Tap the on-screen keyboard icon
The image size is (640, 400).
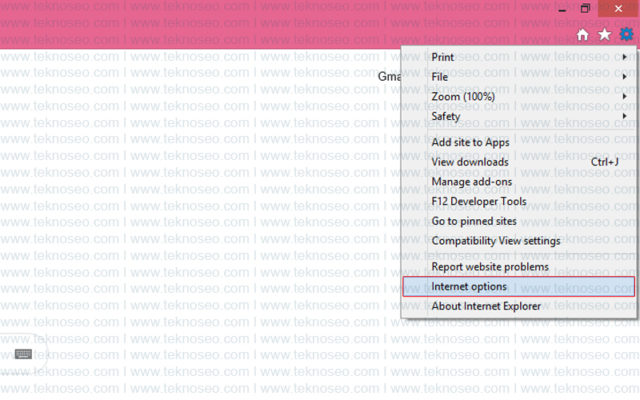point(23,353)
